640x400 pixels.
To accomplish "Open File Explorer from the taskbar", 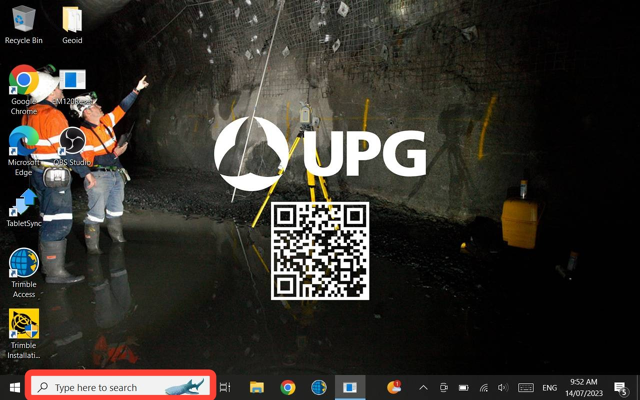I will coord(257,387).
